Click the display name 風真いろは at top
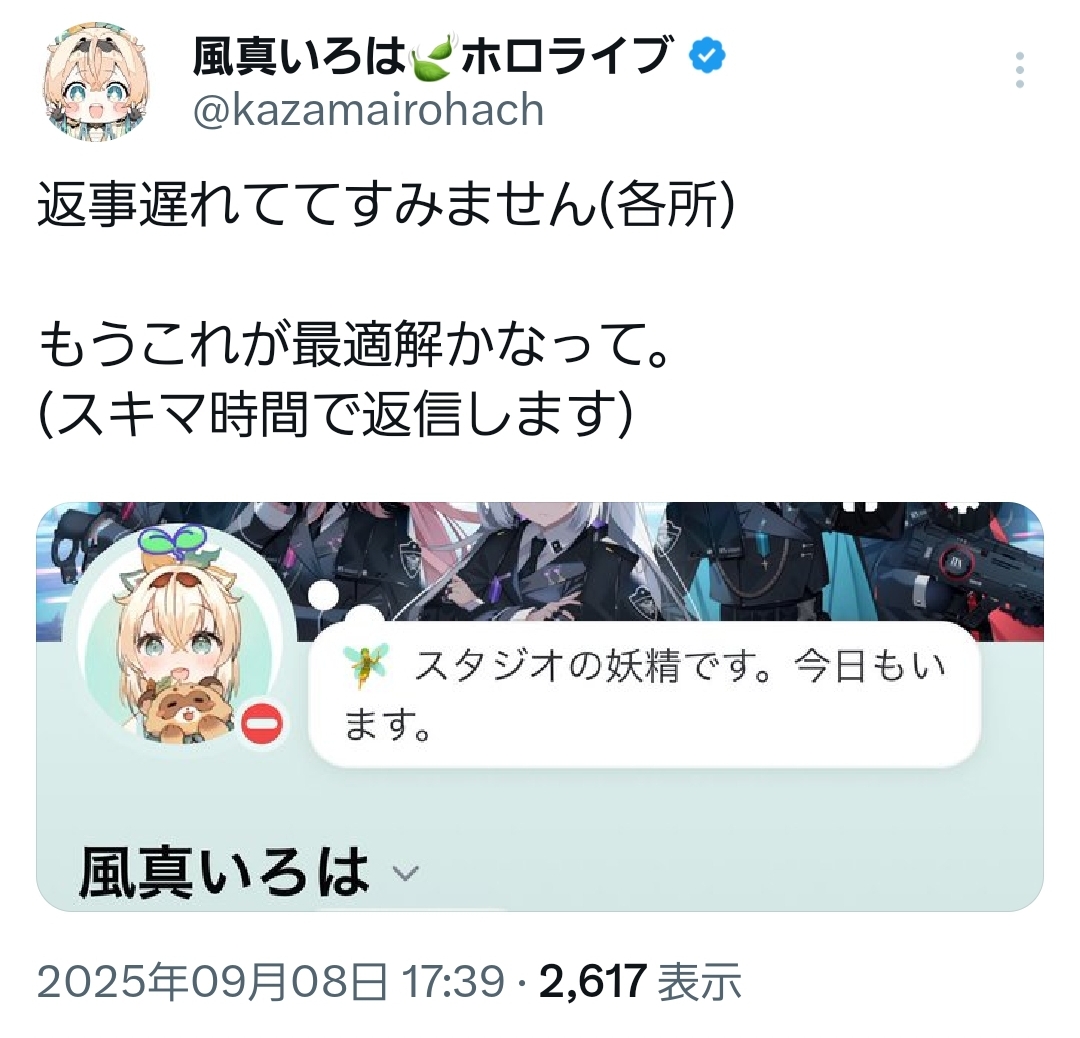 tap(300, 56)
